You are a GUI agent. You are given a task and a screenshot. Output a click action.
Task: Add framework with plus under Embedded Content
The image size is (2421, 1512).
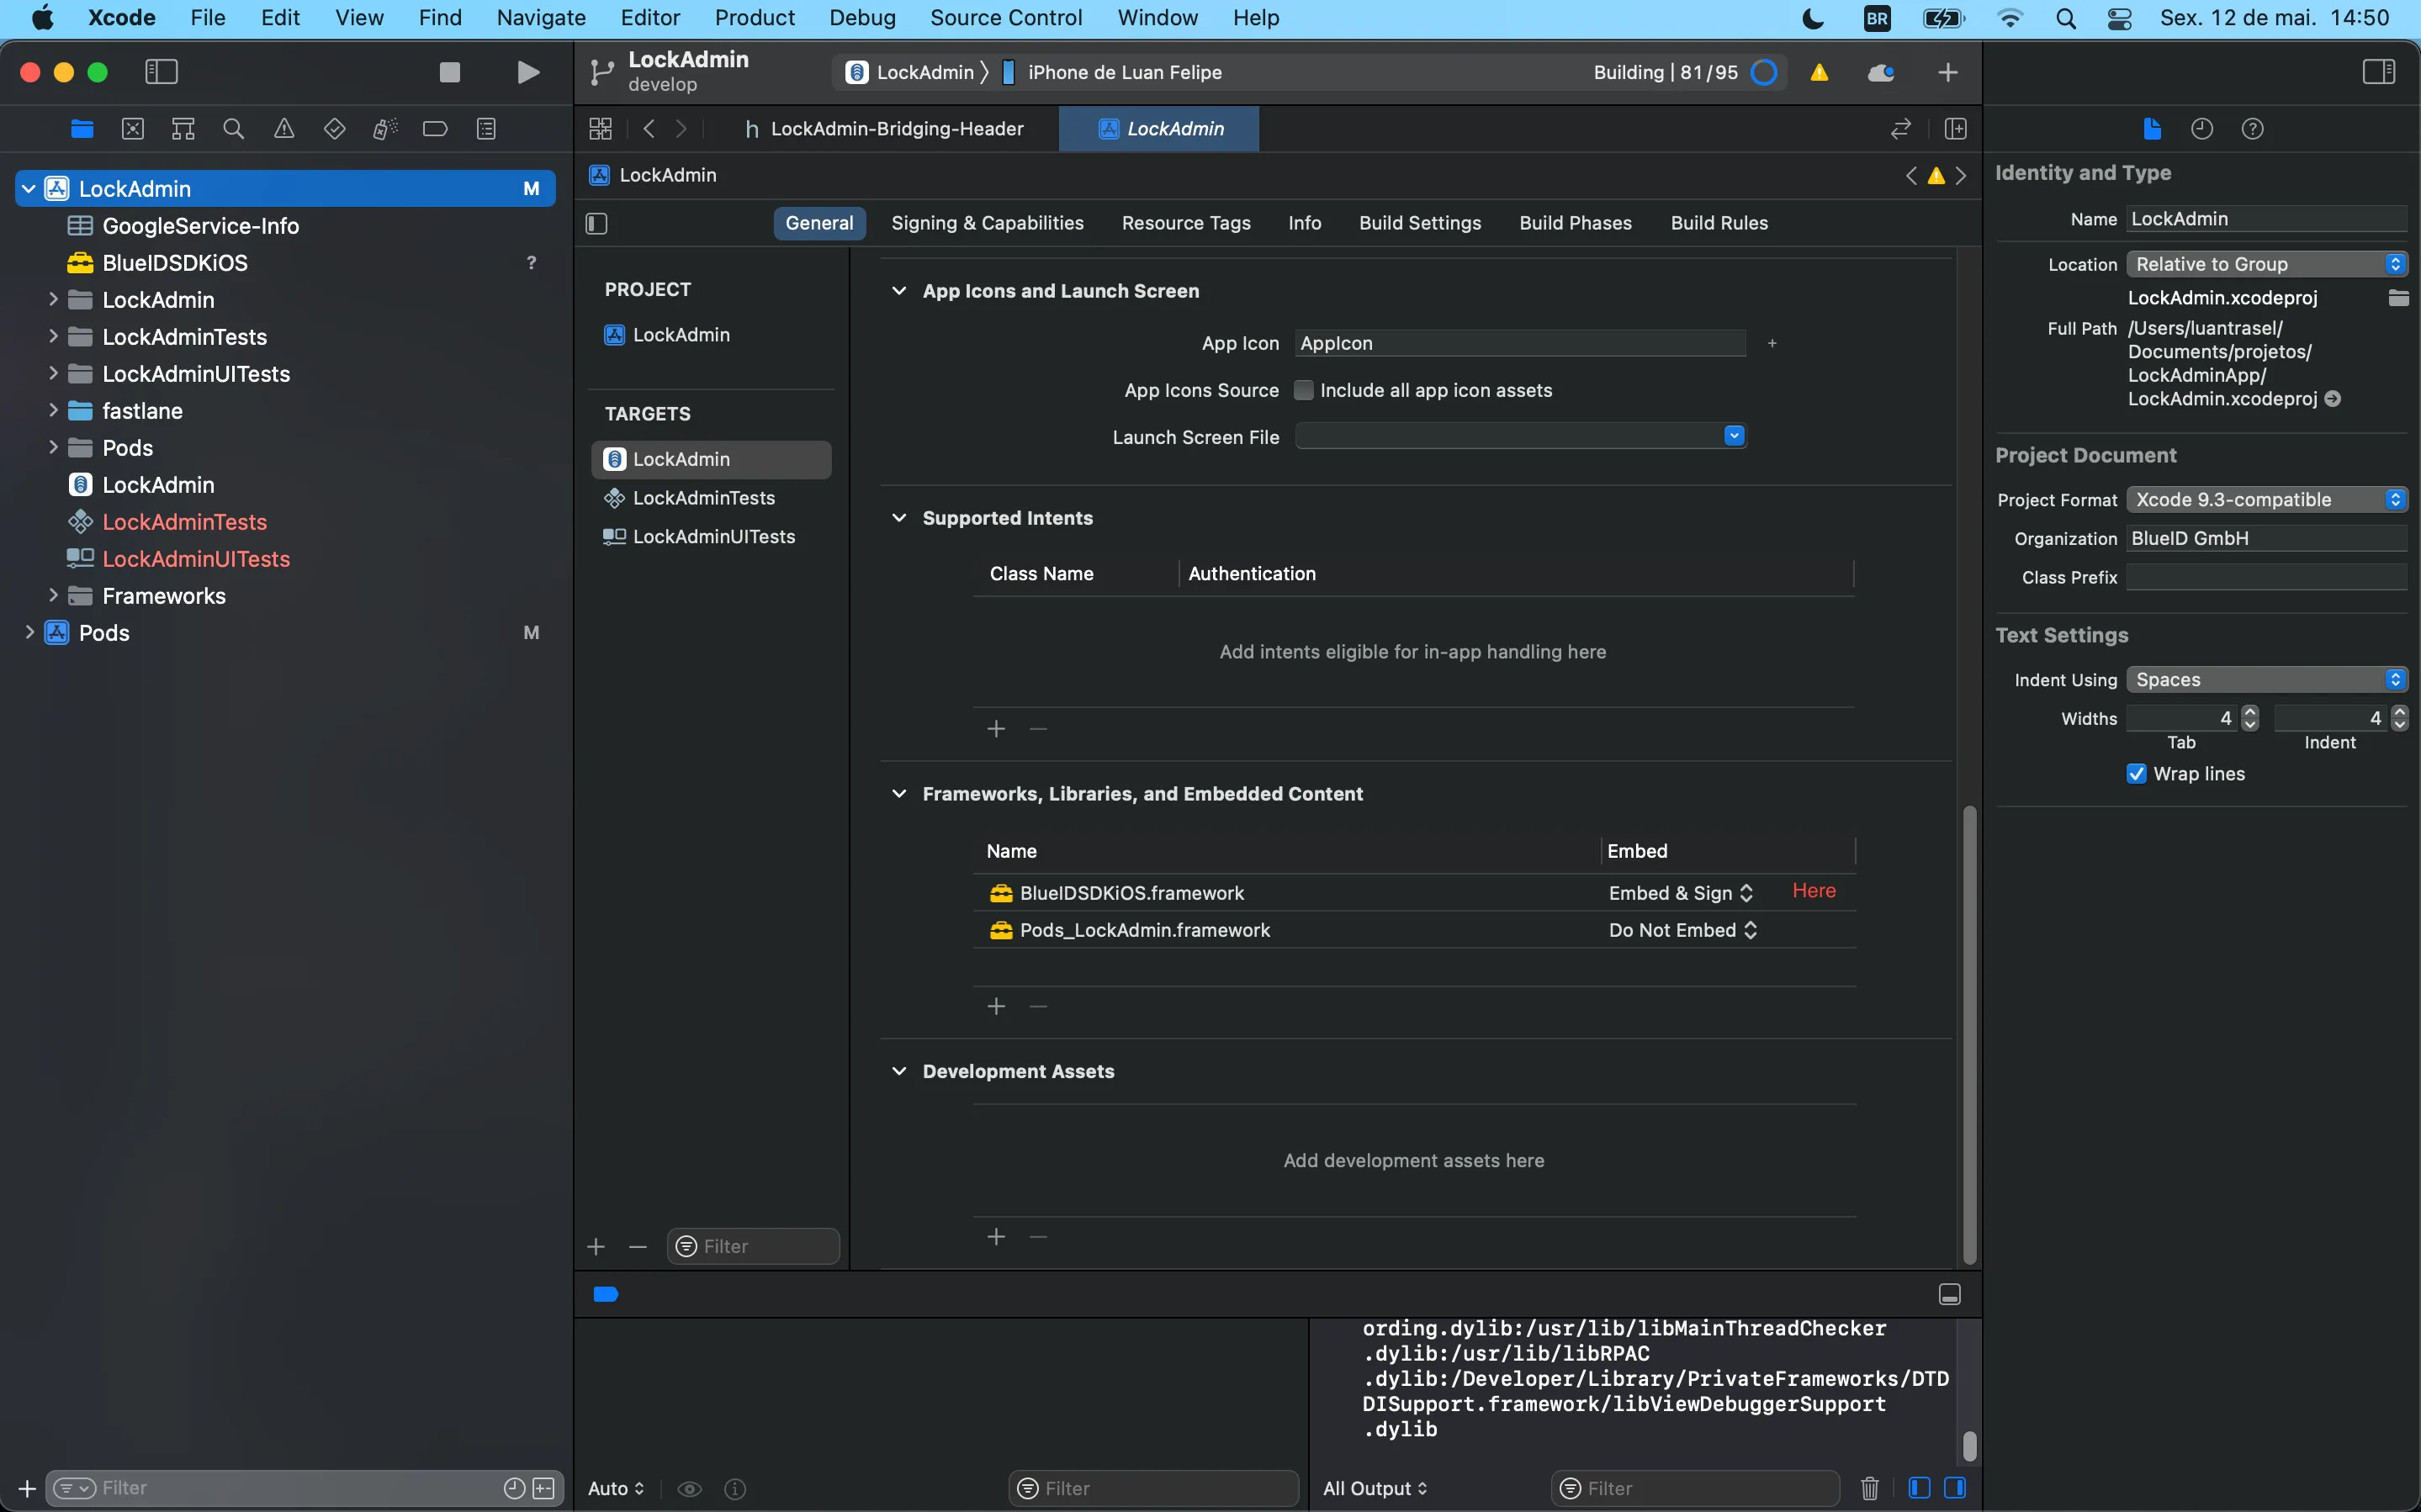coord(996,1006)
